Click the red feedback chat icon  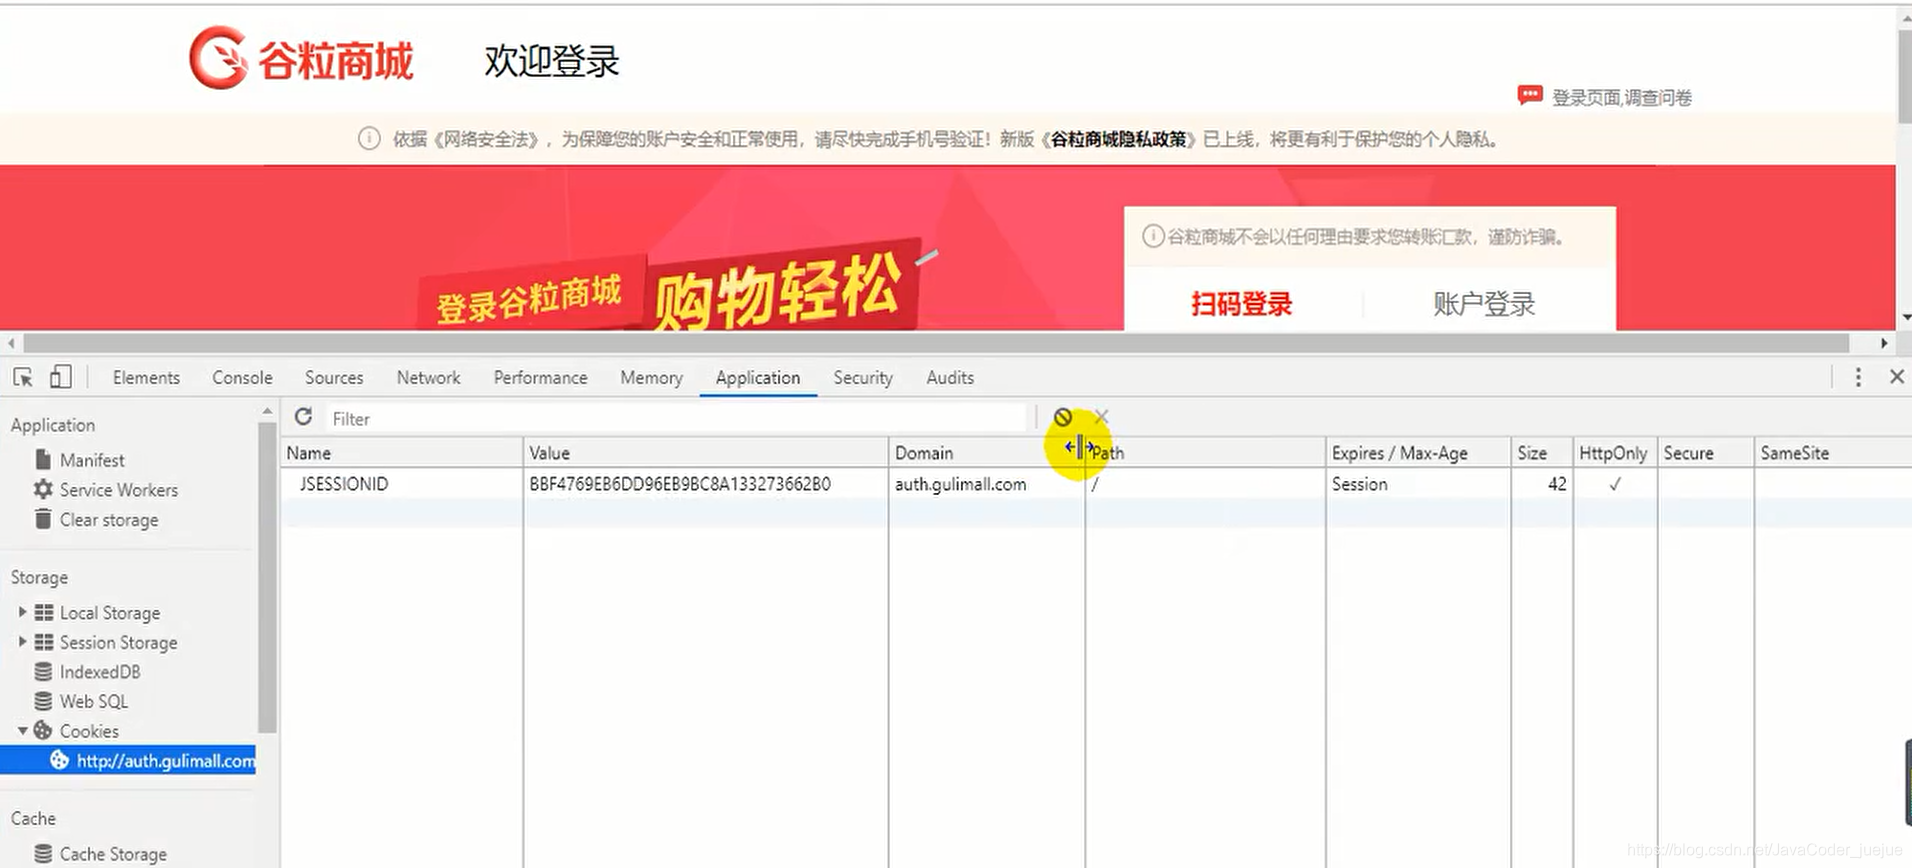point(1529,96)
